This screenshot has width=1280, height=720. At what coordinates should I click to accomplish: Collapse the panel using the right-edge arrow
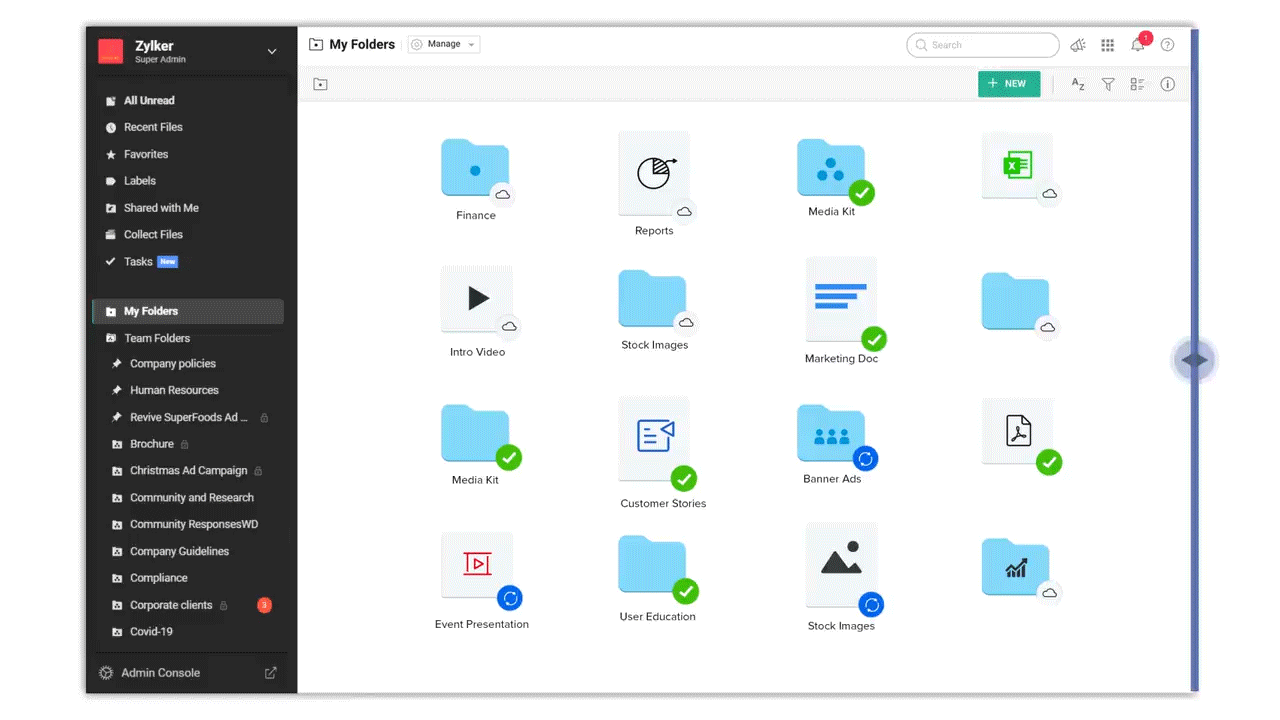coord(1194,359)
